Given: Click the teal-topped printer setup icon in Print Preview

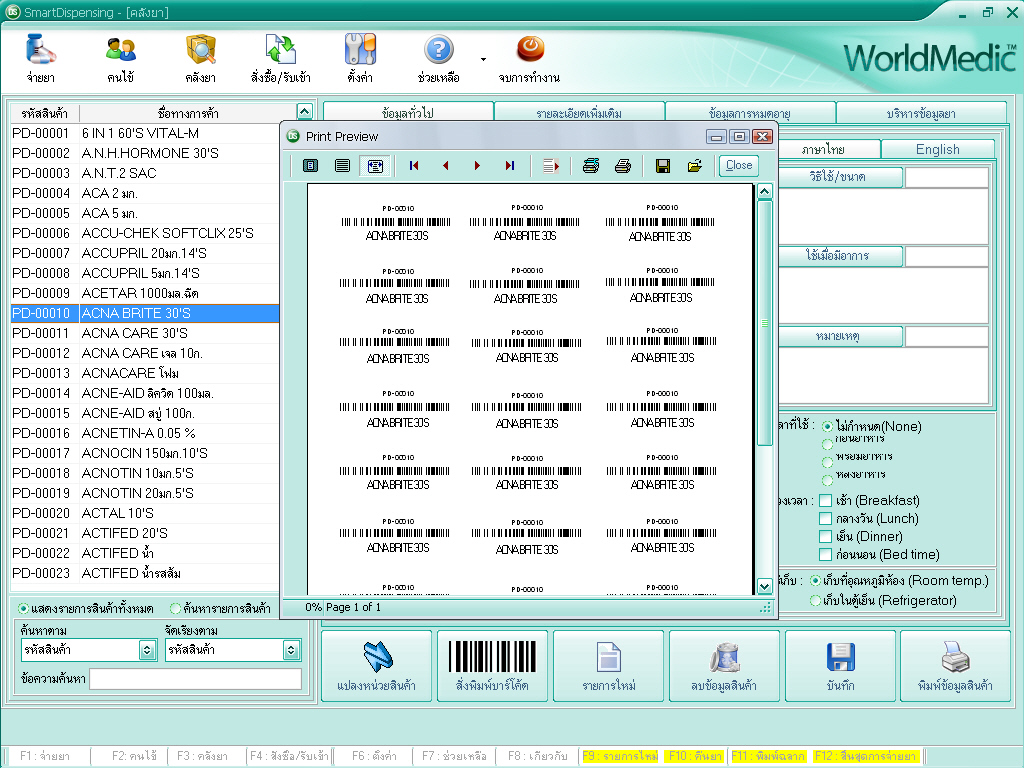Looking at the screenshot, I should [591, 166].
